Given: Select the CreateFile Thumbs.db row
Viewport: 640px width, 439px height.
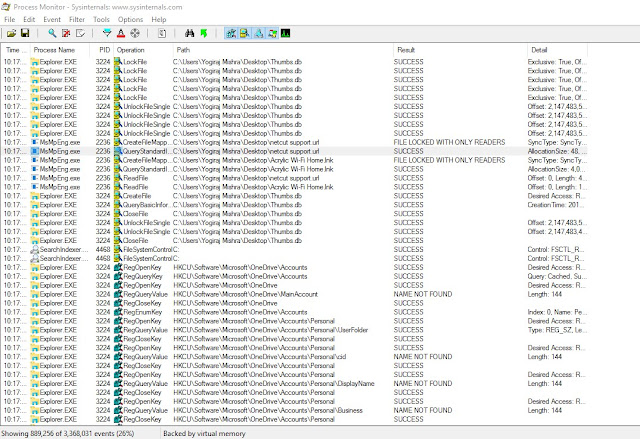Looking at the screenshot, I should click(295, 196).
